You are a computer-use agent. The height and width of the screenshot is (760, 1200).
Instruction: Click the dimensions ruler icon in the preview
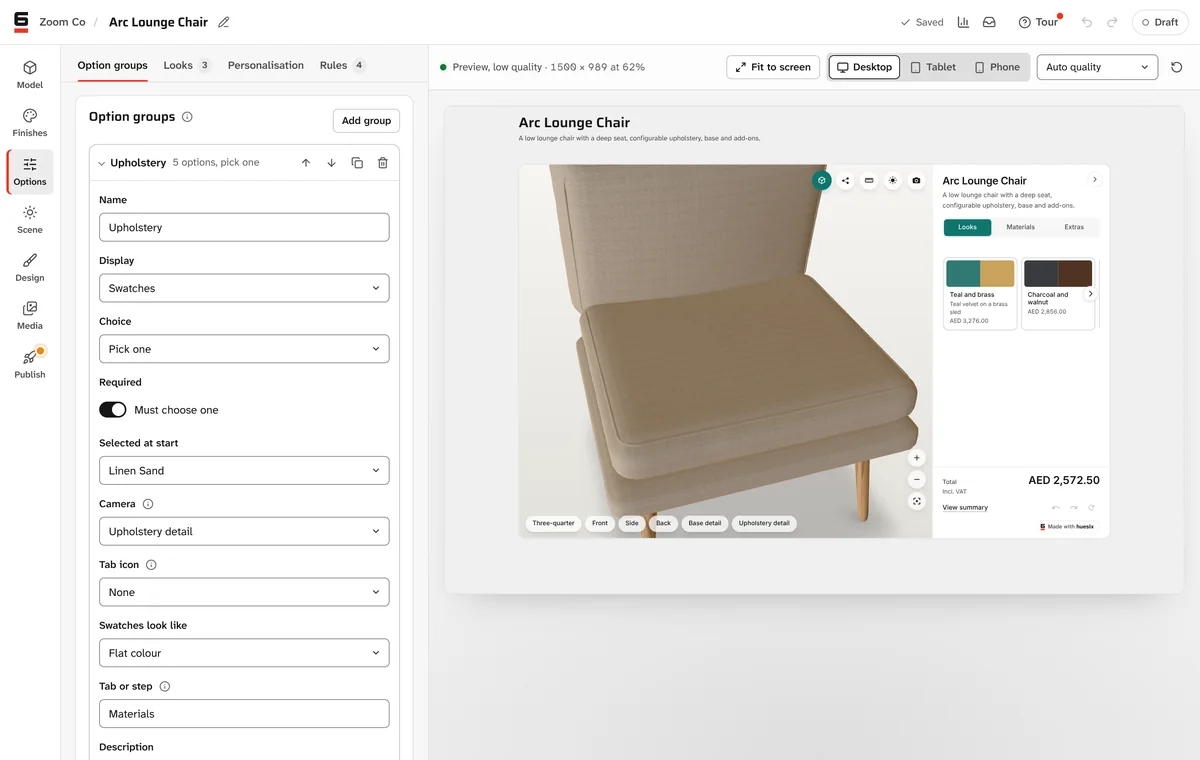tap(869, 181)
